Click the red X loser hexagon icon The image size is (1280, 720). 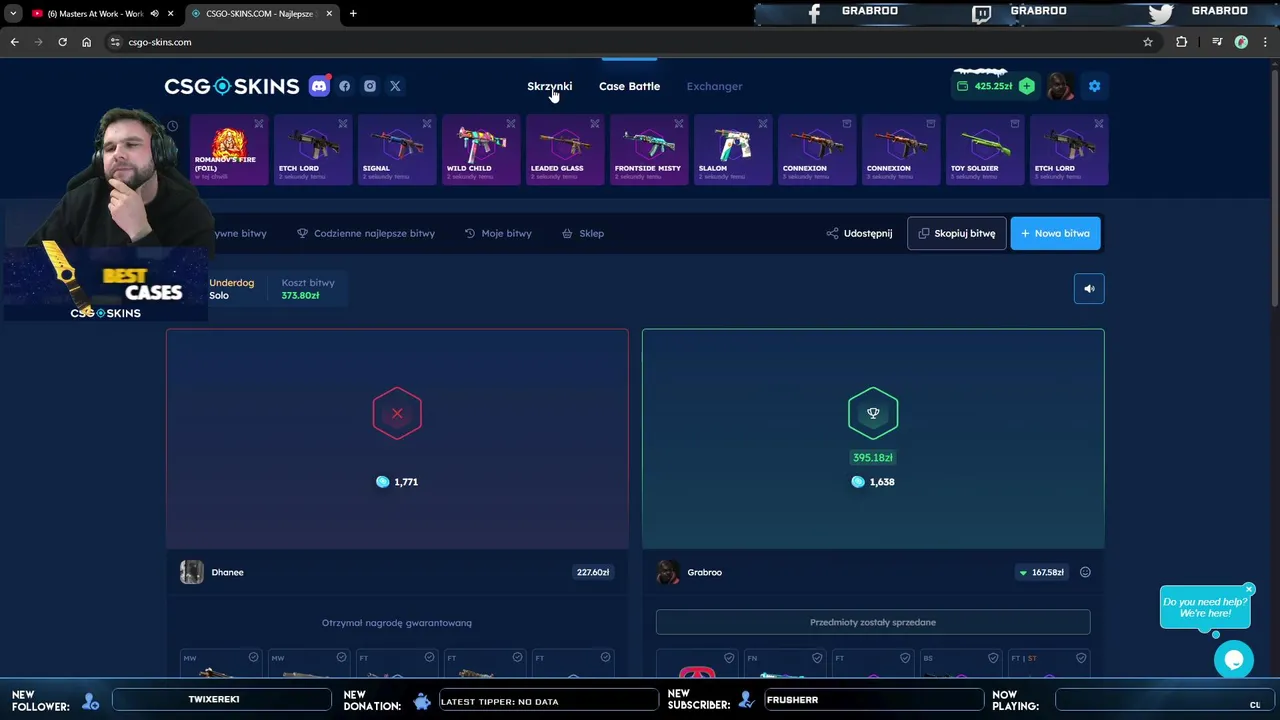click(397, 413)
